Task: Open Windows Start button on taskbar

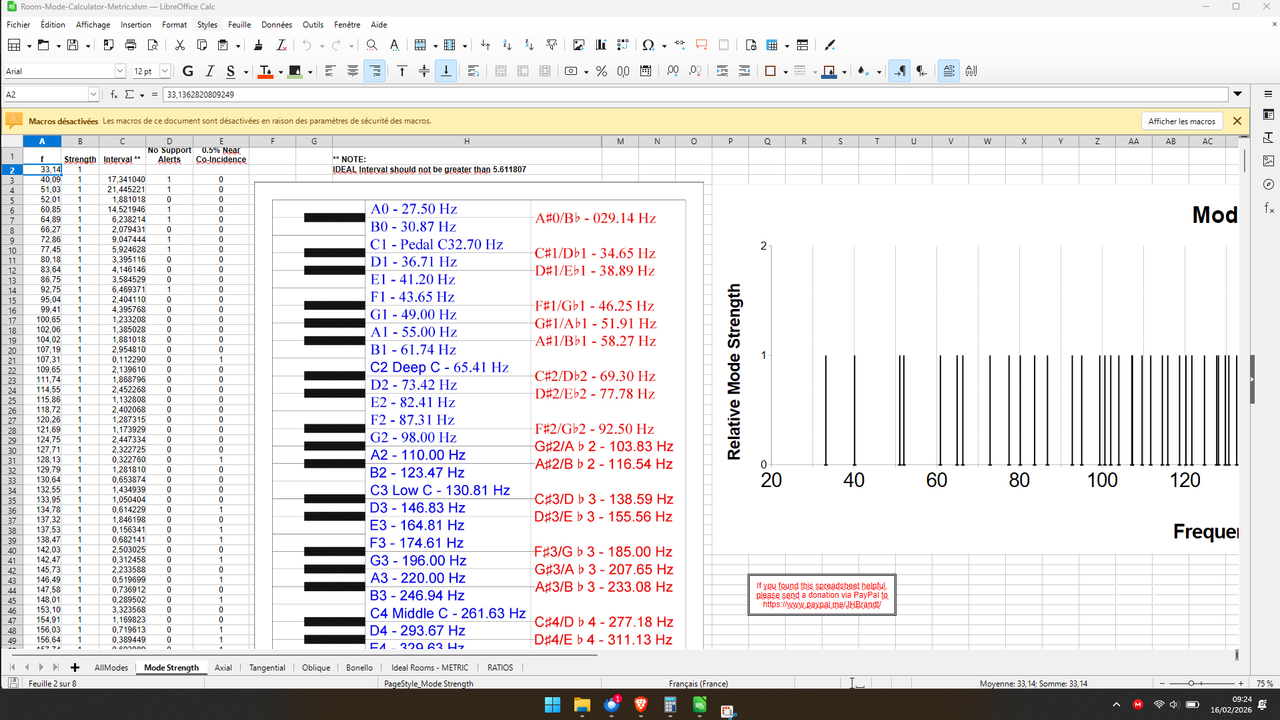Action: [552, 705]
